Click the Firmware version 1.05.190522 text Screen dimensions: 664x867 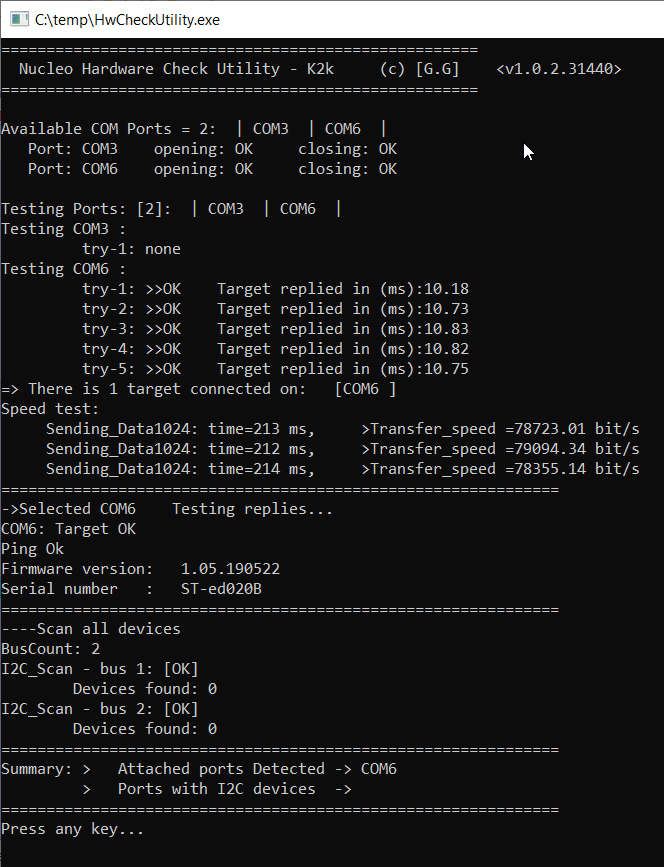click(x=140, y=569)
